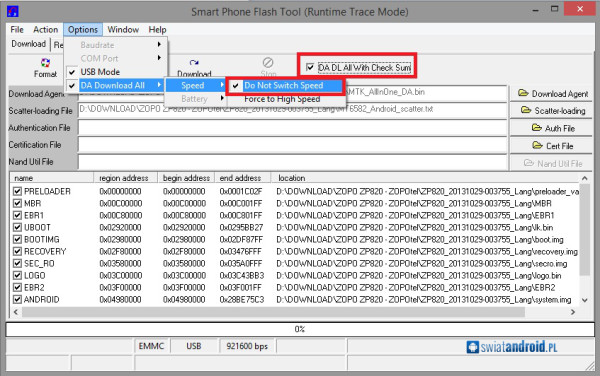Click the Certification File input field
Screen dimensions: 600x376
(x=292, y=145)
